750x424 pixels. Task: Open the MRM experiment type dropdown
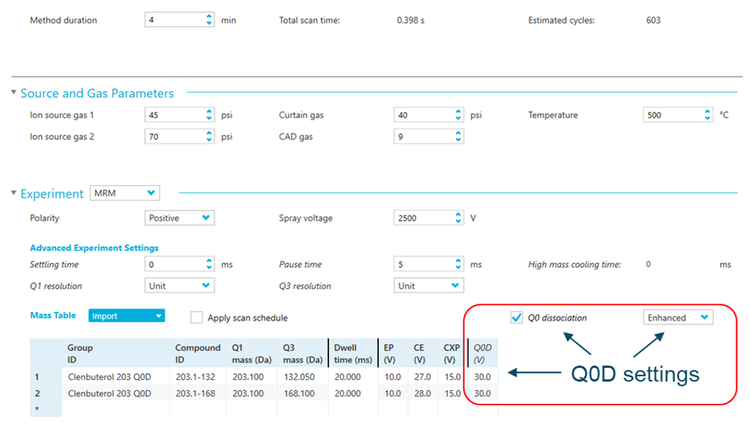pyautogui.click(x=124, y=192)
